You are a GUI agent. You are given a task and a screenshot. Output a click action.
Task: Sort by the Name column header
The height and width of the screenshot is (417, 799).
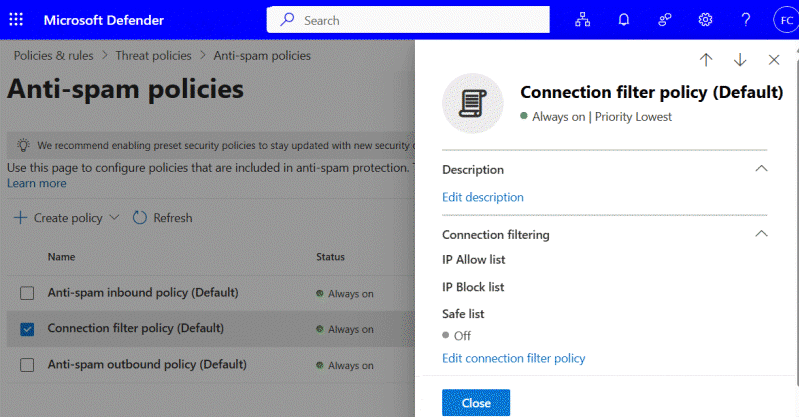[x=62, y=257]
